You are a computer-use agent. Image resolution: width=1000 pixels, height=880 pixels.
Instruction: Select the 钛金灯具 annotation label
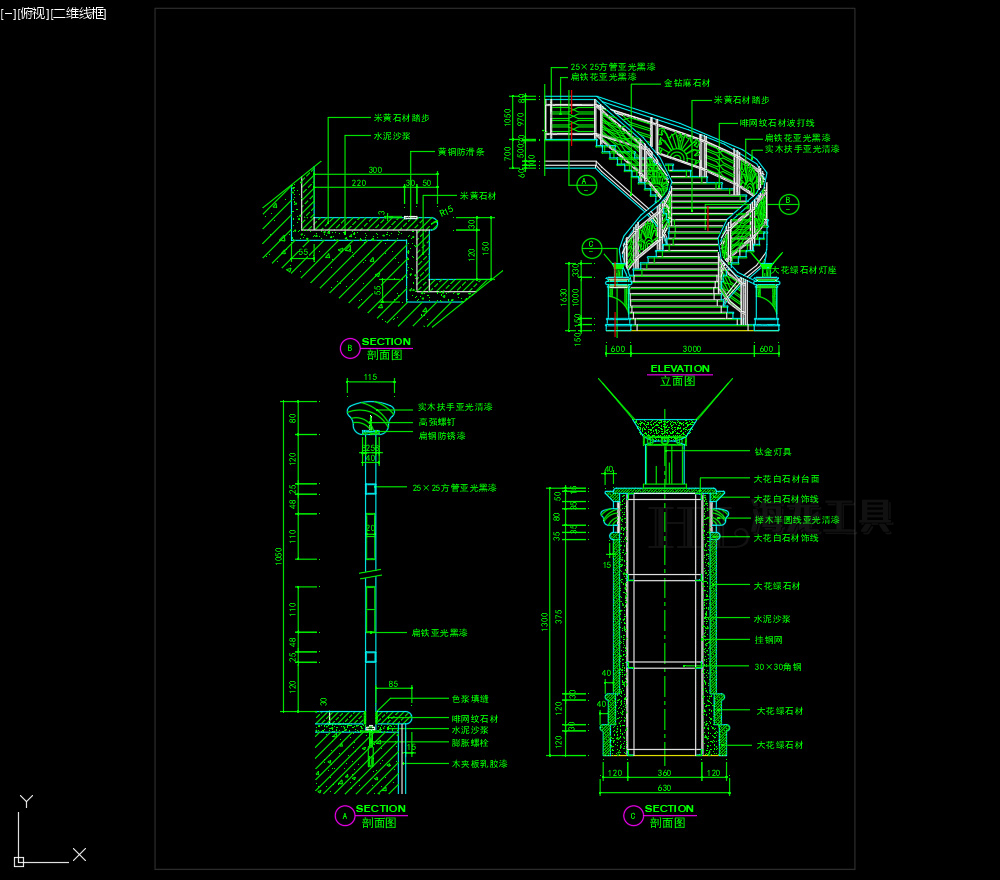coord(772,452)
